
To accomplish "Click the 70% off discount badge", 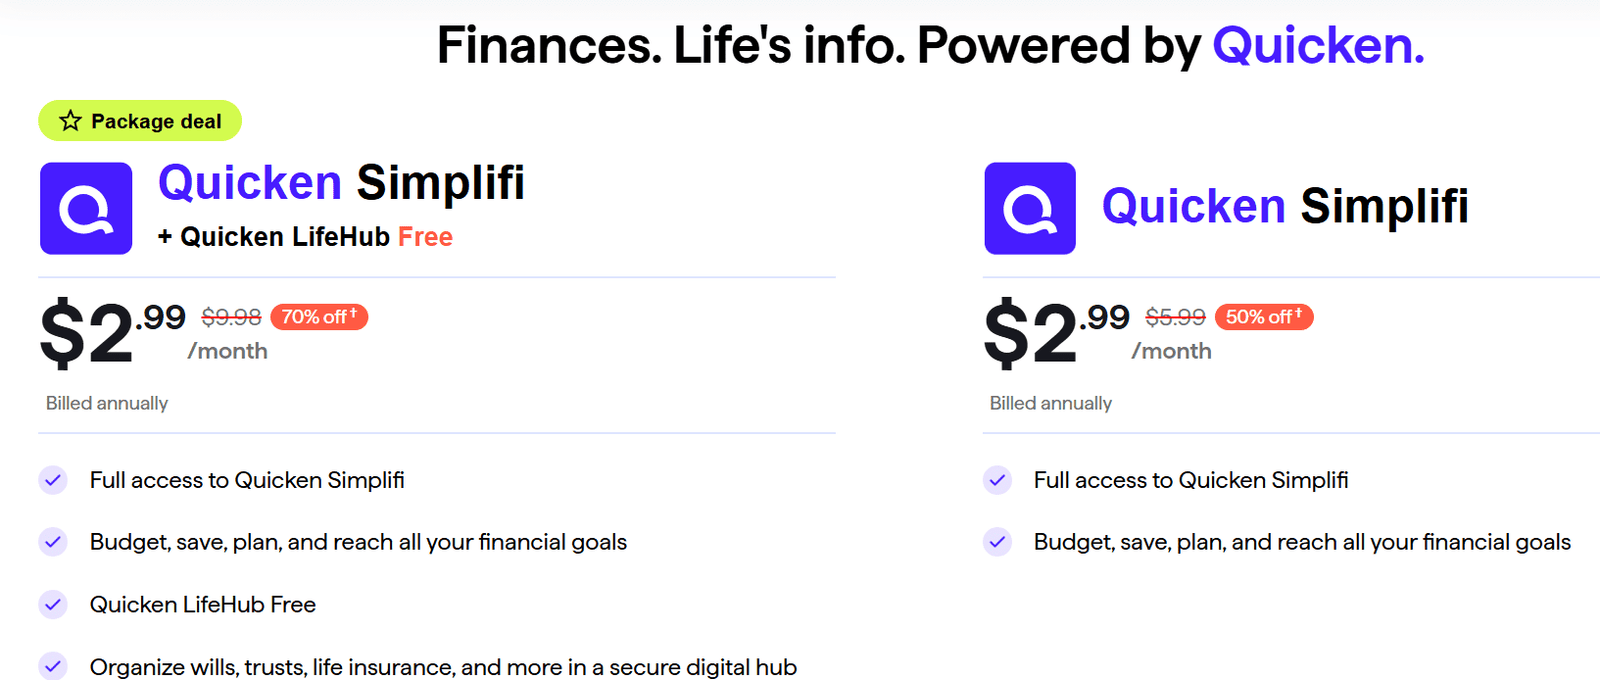I will (319, 317).
